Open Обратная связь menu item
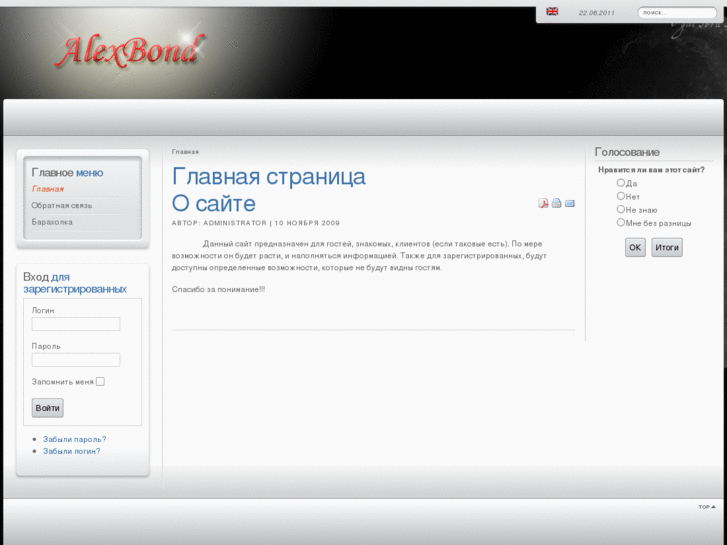This screenshot has width=727, height=545. click(x=62, y=205)
